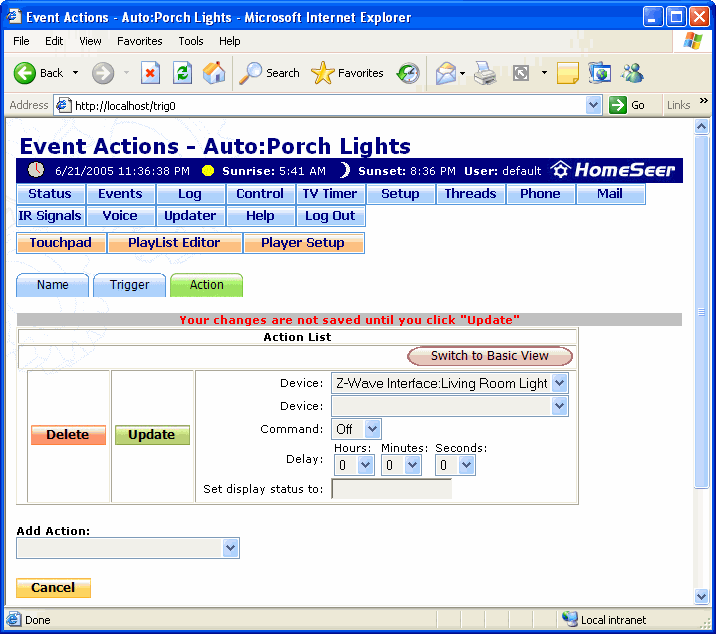Open the Search magnifier toolbar button
This screenshot has width=716, height=634.
pos(269,73)
